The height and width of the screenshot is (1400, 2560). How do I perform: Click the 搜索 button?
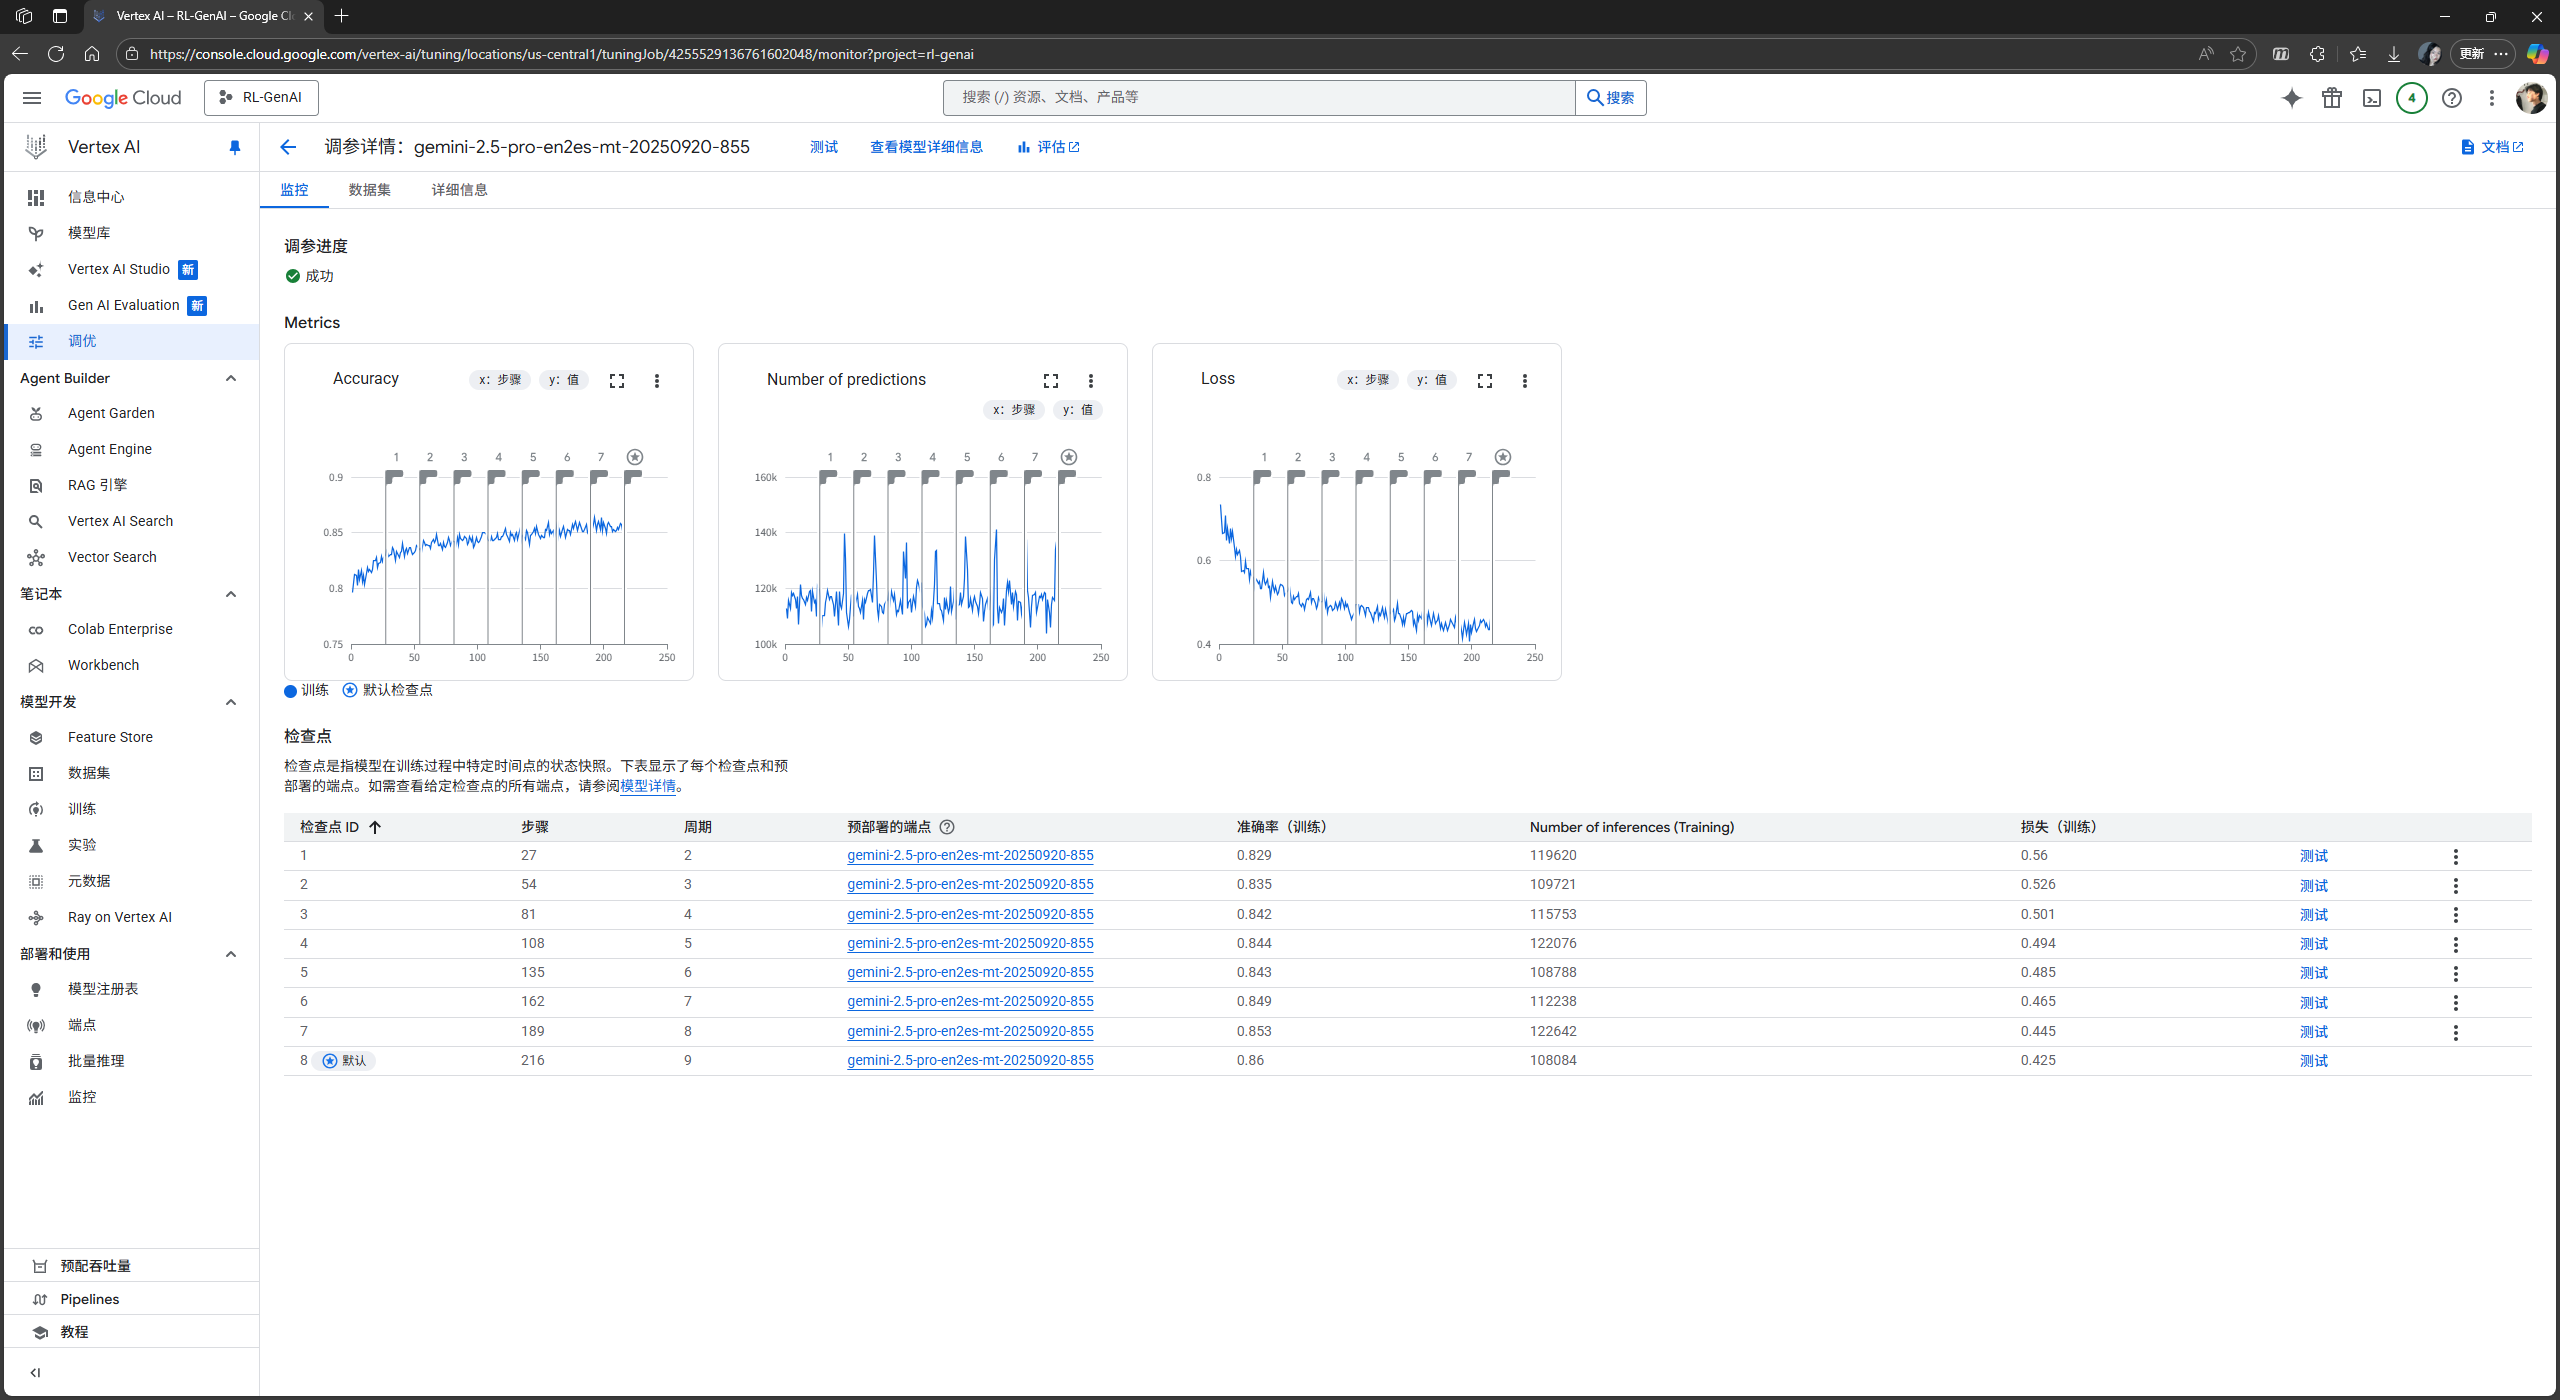(1611, 98)
